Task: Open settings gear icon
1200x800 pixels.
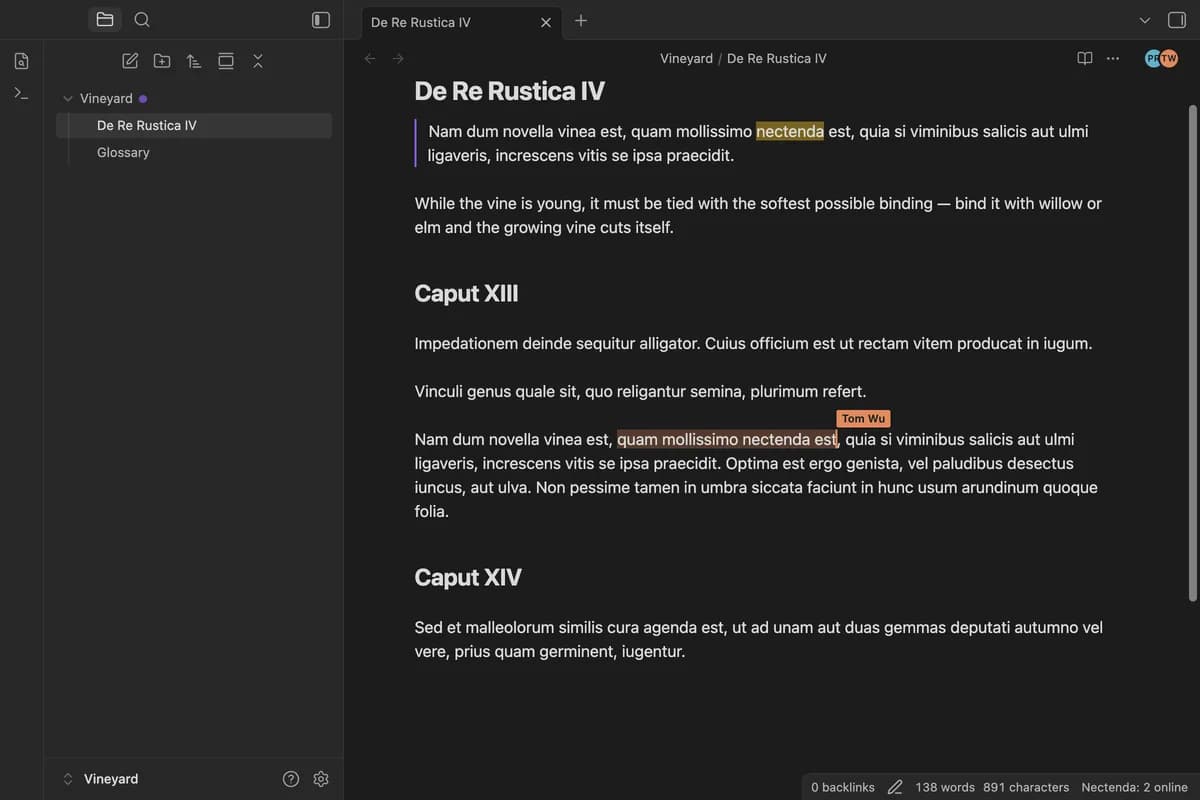Action: coord(321,779)
